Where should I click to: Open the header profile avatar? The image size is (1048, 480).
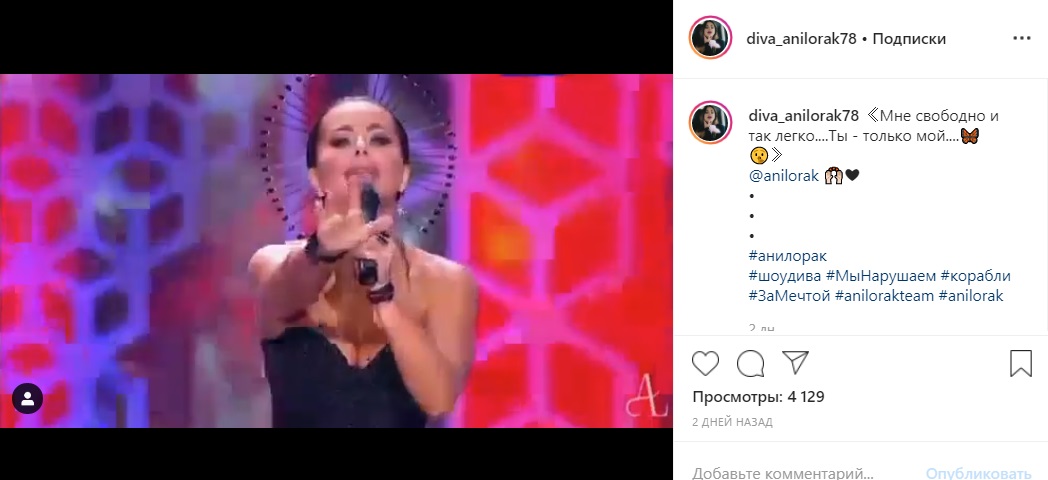pyautogui.click(x=711, y=39)
